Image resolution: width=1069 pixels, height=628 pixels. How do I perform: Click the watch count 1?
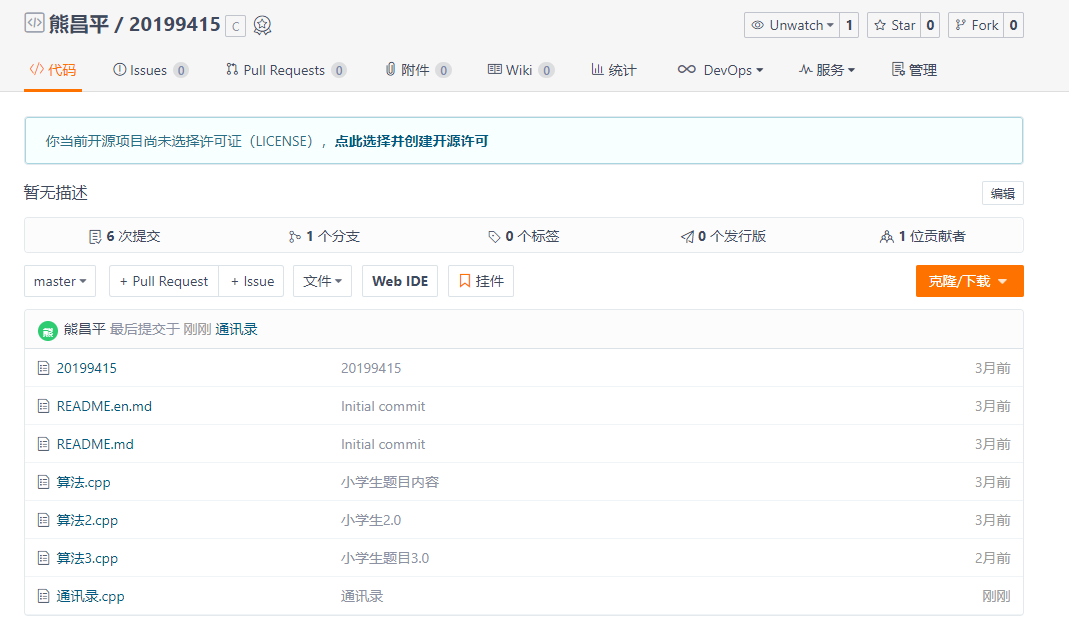click(x=849, y=25)
